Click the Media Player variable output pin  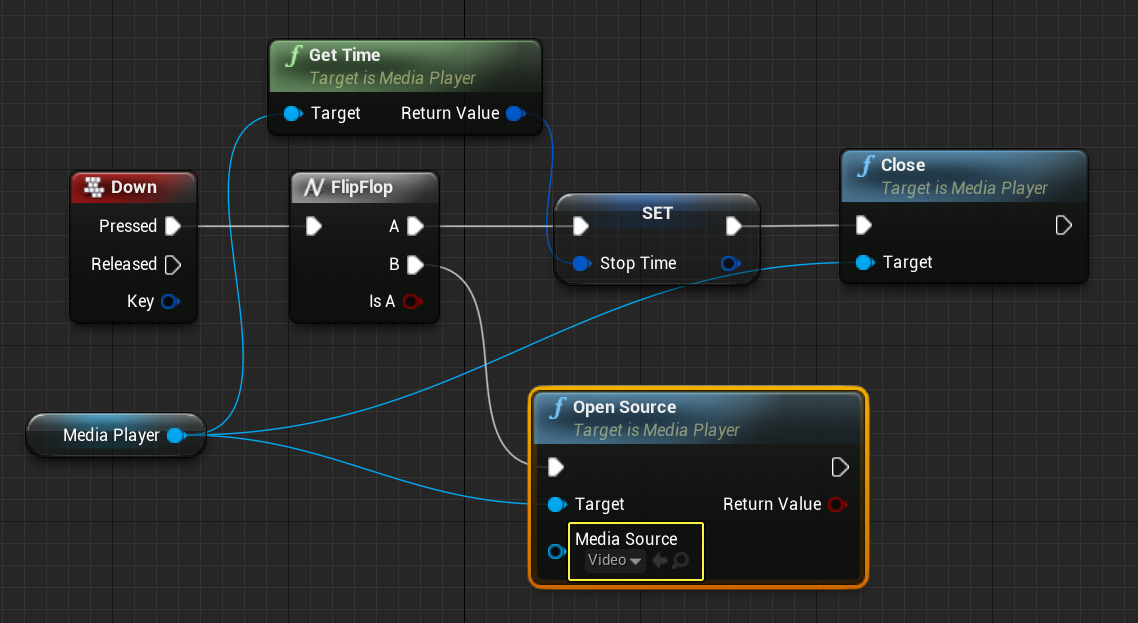176,436
